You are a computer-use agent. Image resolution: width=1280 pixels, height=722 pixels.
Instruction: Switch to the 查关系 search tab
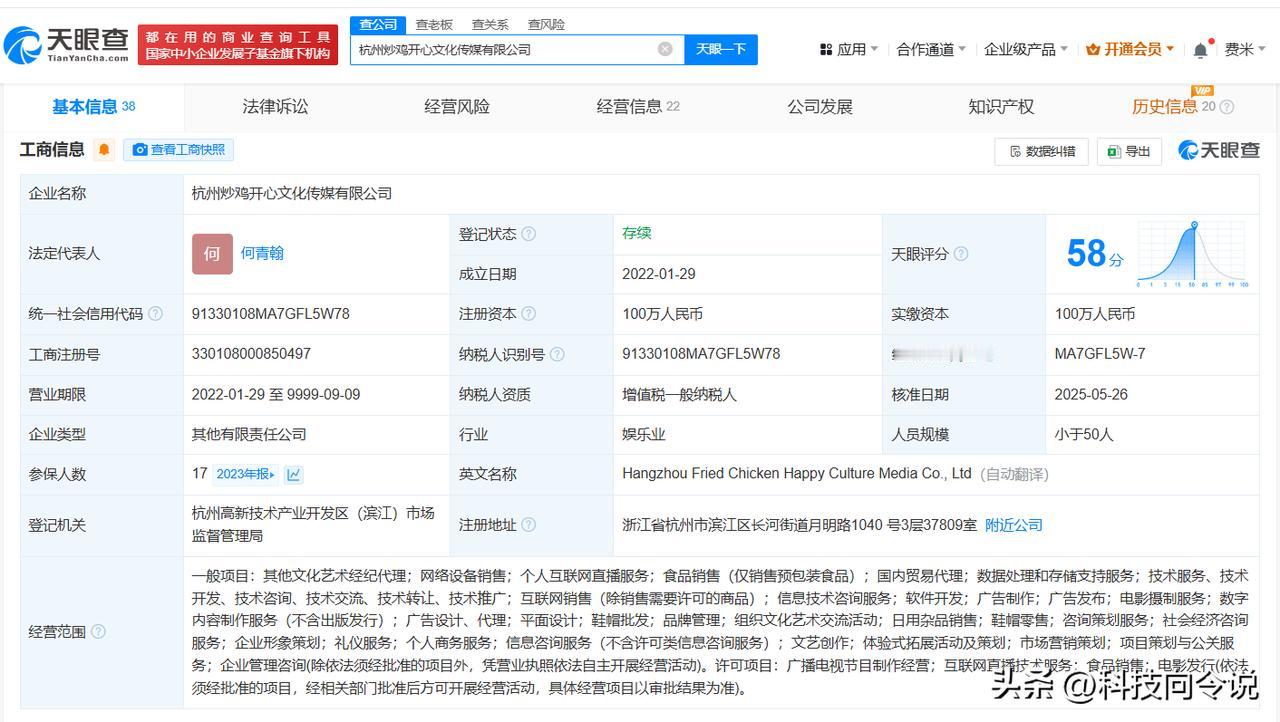point(490,25)
